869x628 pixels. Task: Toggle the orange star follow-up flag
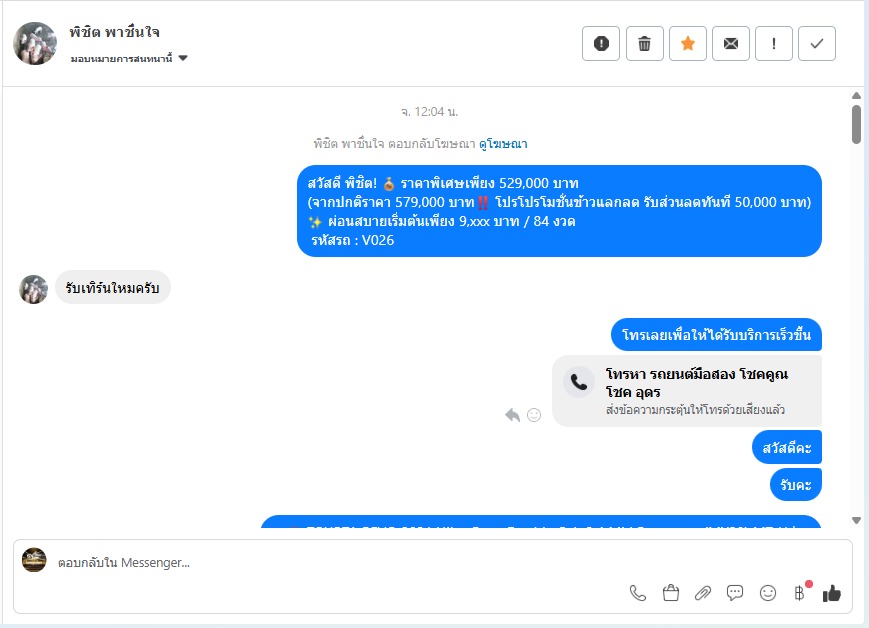pos(688,43)
